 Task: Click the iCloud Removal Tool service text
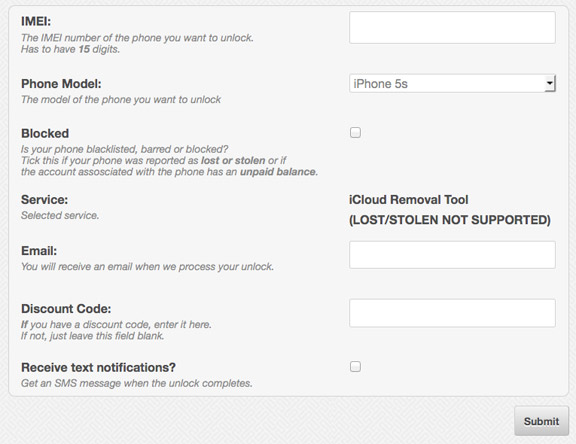408,200
